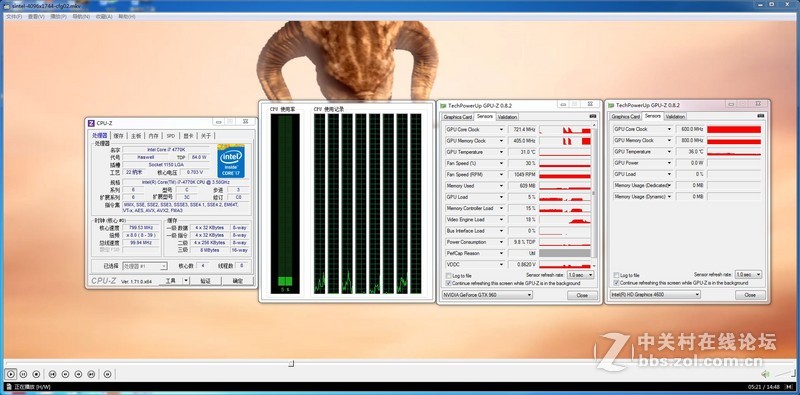Open the 帮助(H) menu in the player
The height and width of the screenshot is (395, 800).
pyautogui.click(x=127, y=16)
